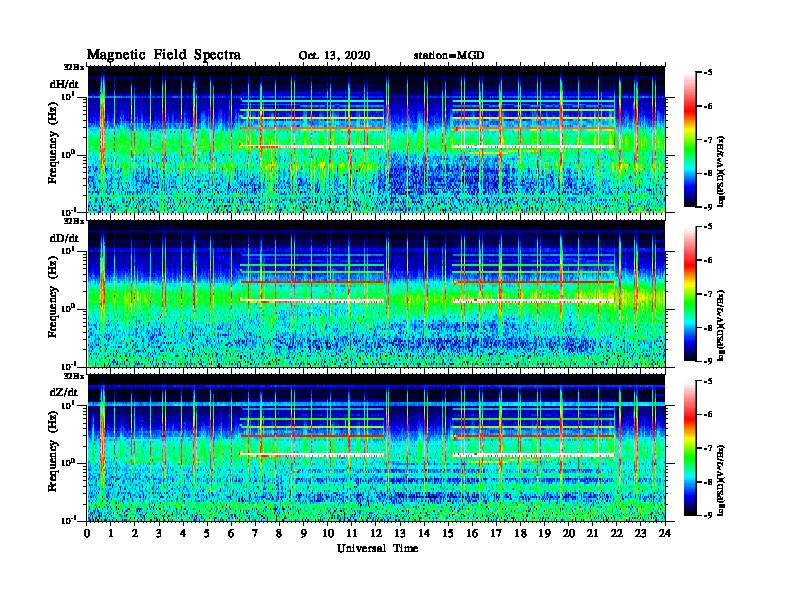Screen dimensions: 792x612
Task: Click the -6 value on dD/dt colorbar
Action: pos(708,261)
